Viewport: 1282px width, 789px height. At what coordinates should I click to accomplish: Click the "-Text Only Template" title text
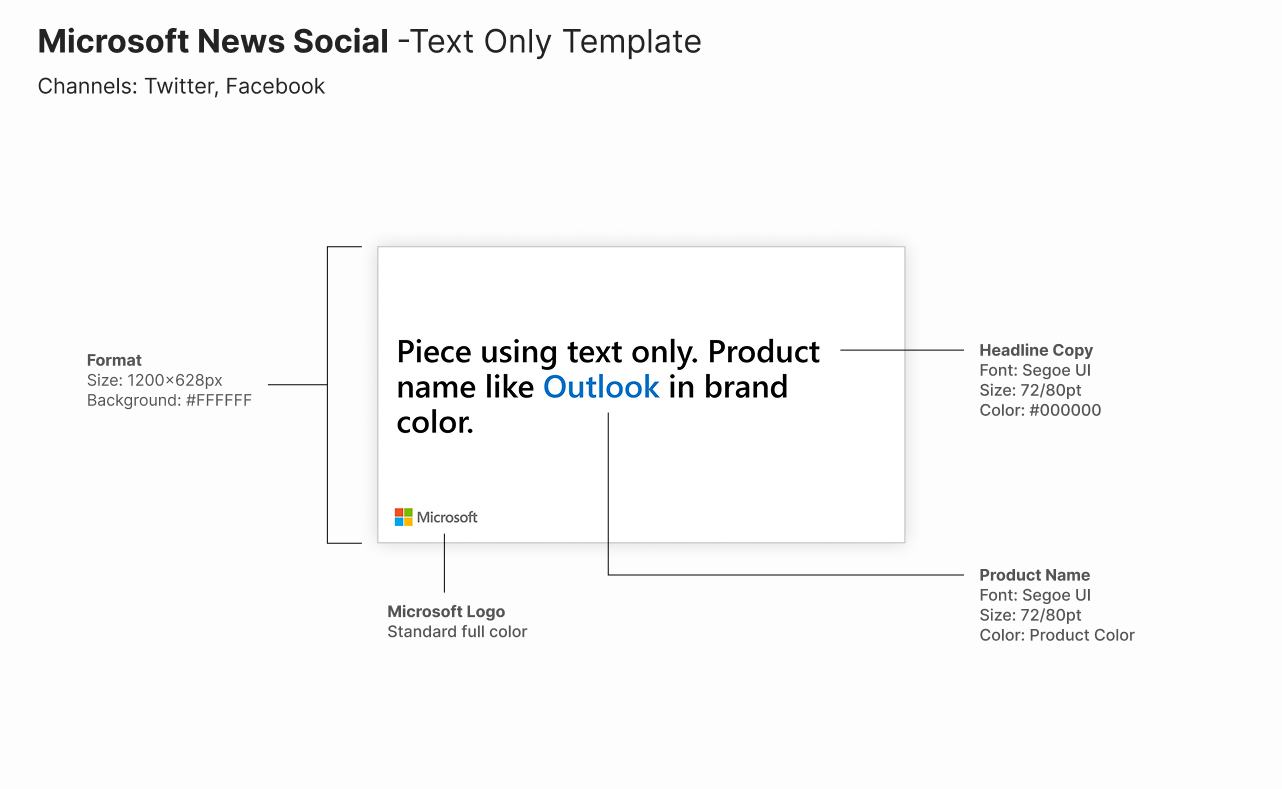point(549,42)
